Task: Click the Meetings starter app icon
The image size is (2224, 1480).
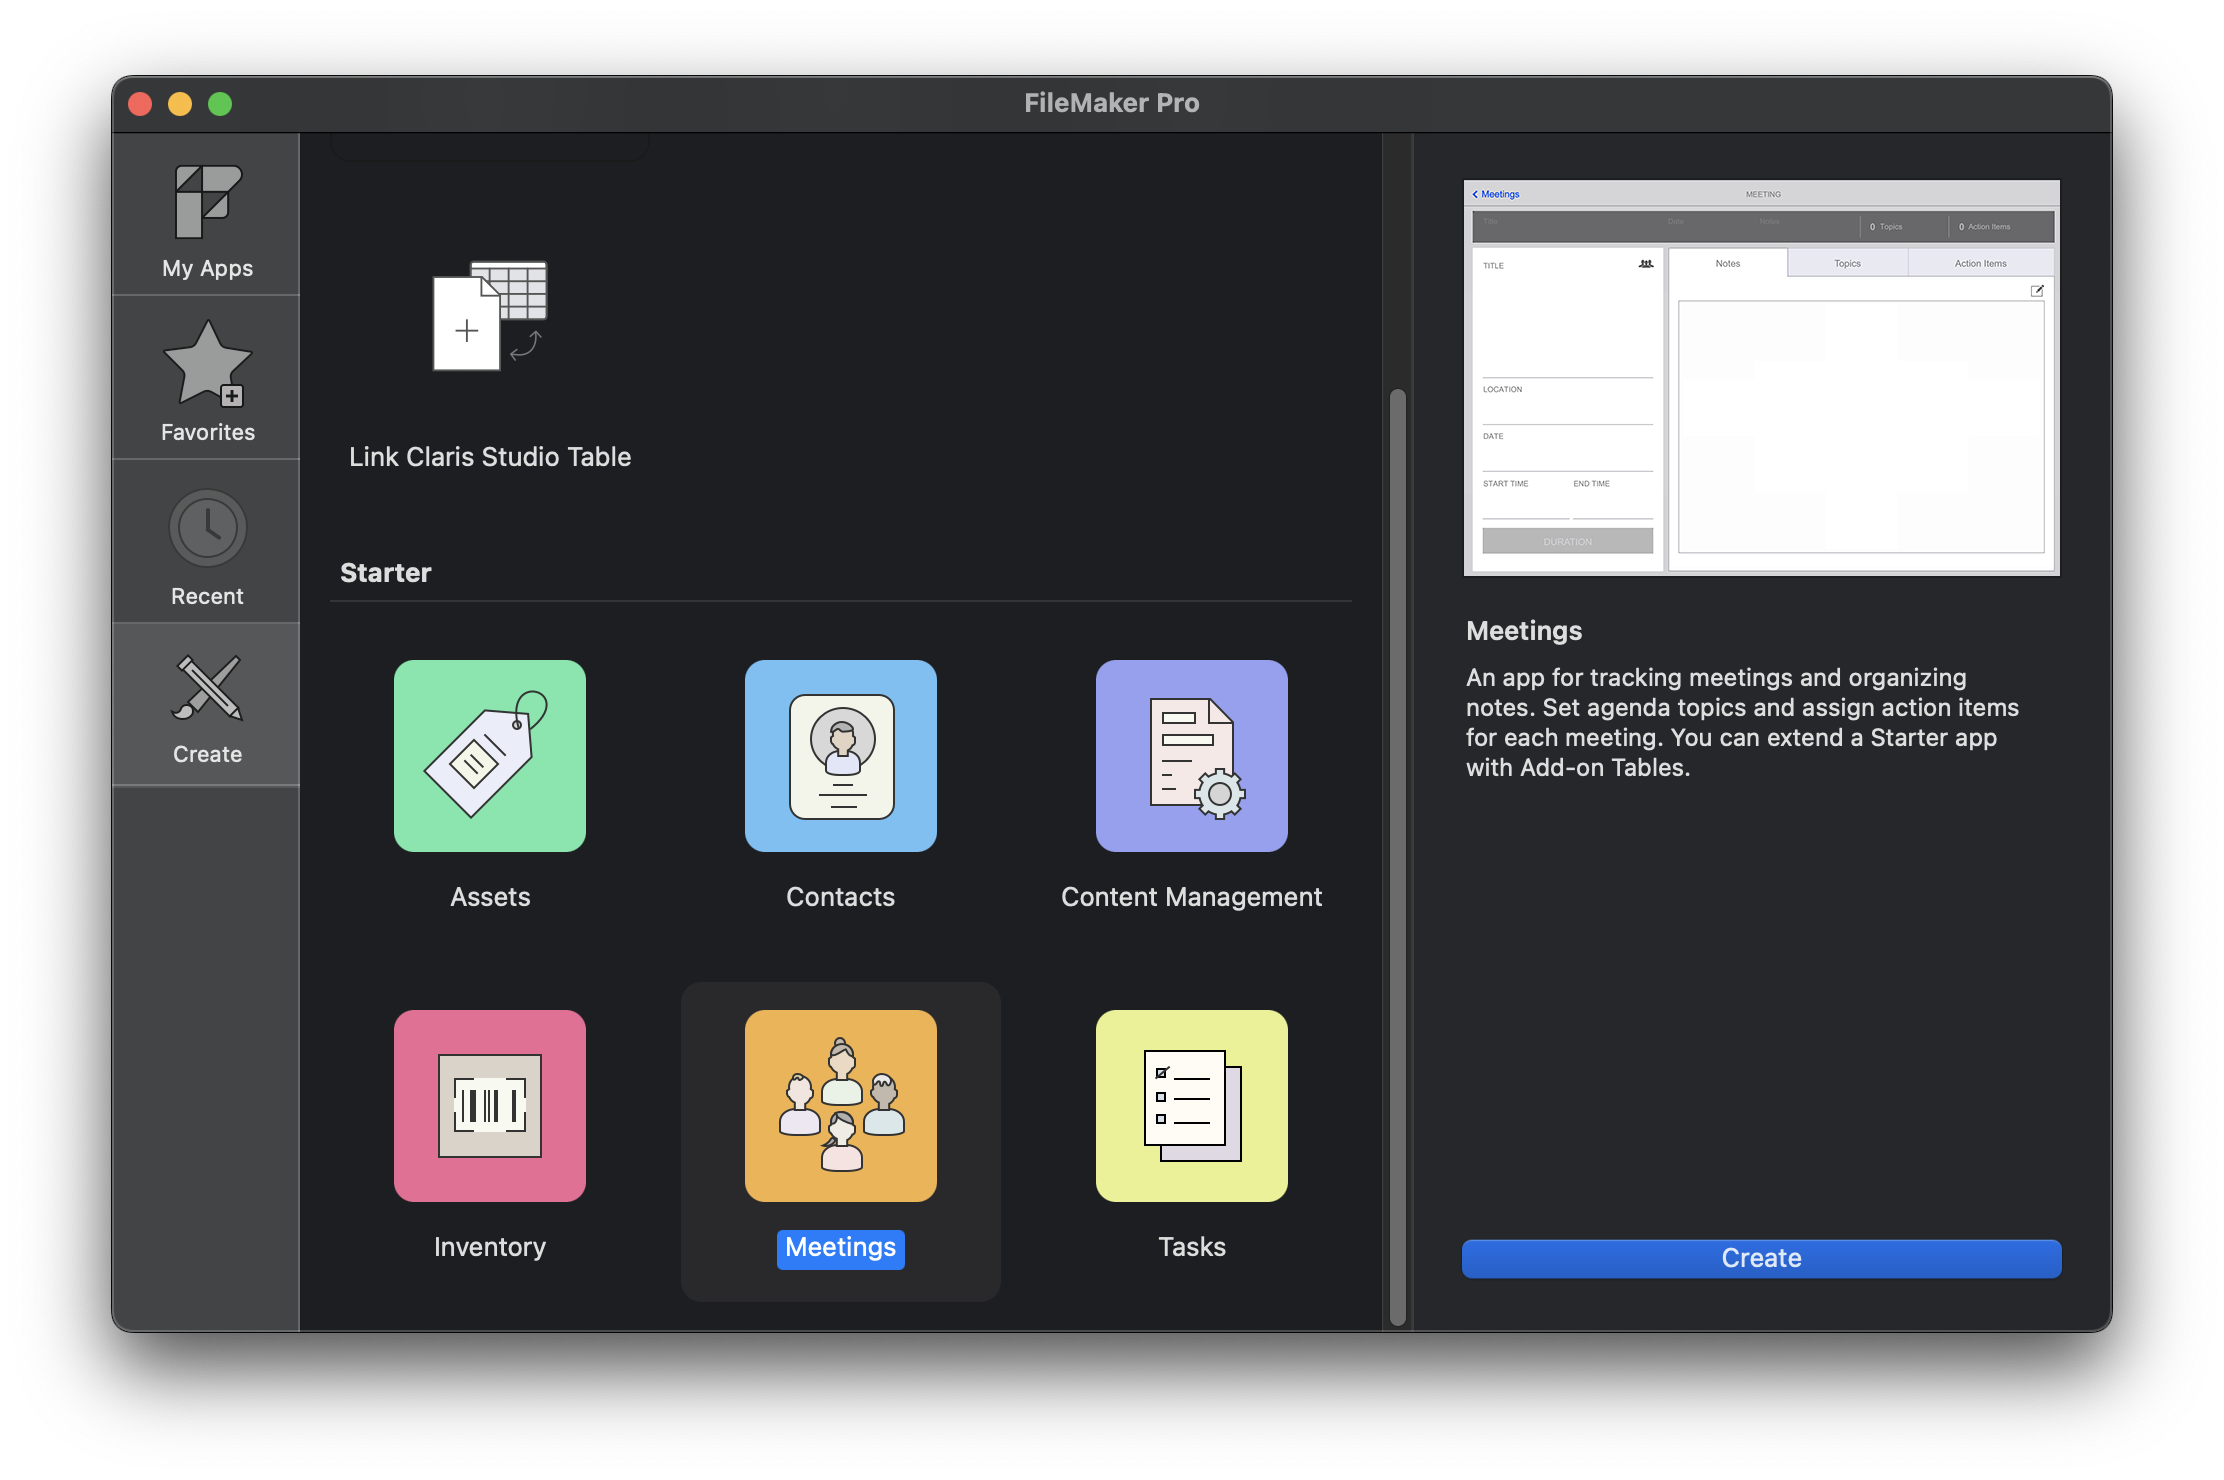Action: coord(841,1106)
